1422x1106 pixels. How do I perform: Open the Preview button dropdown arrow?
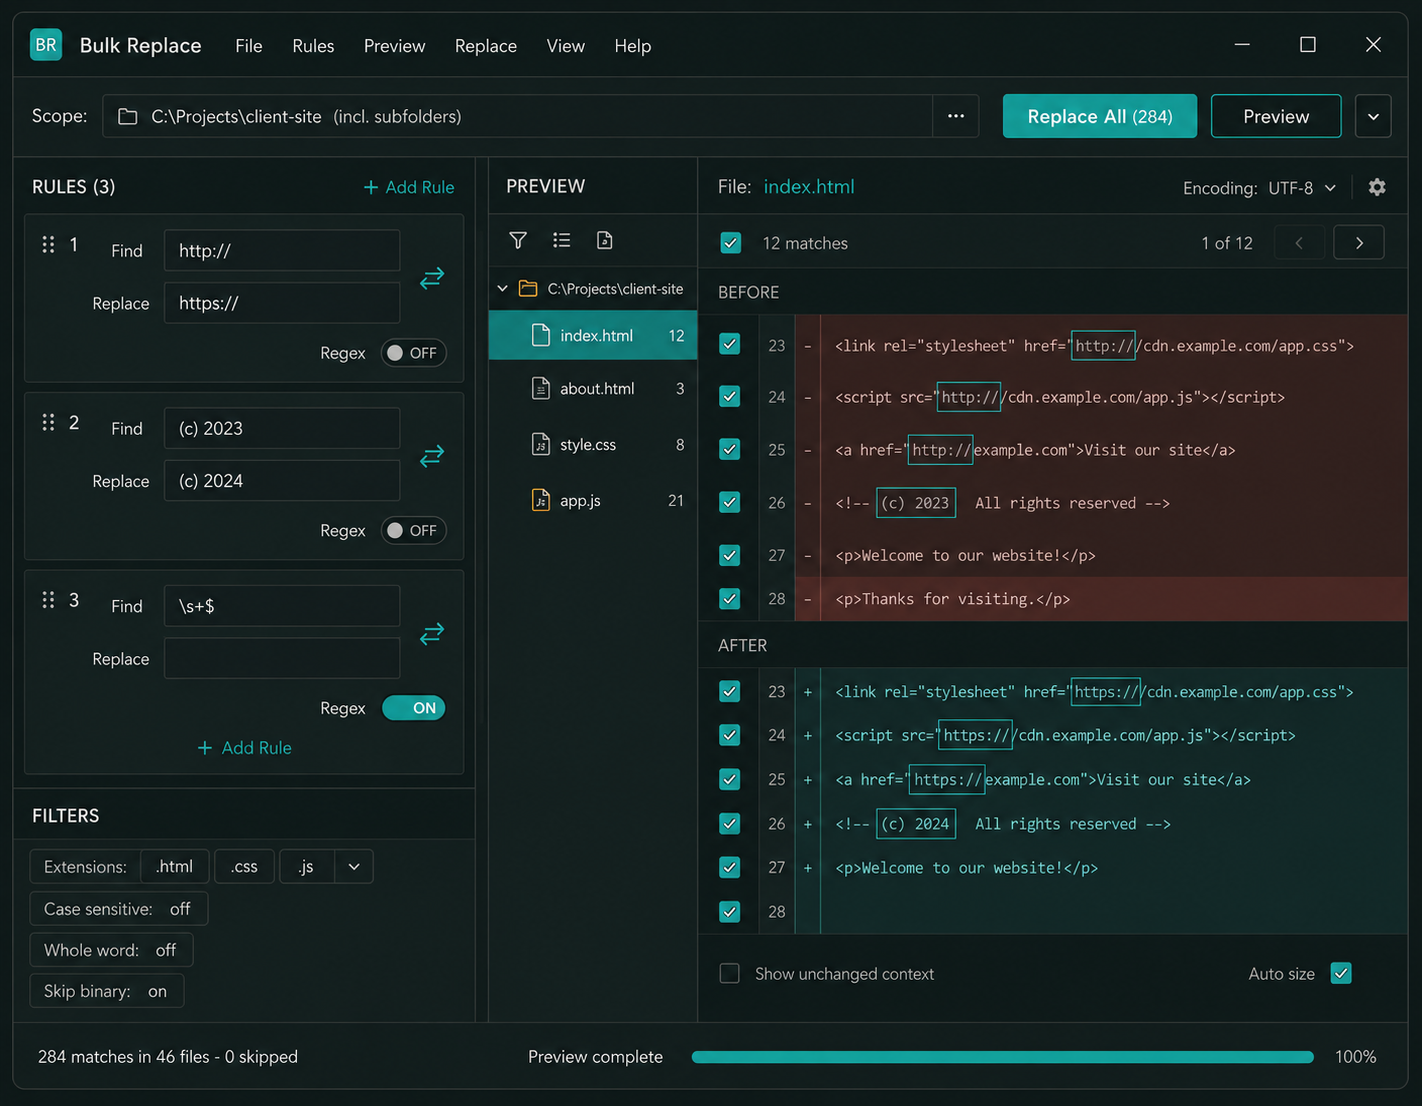coord(1373,116)
